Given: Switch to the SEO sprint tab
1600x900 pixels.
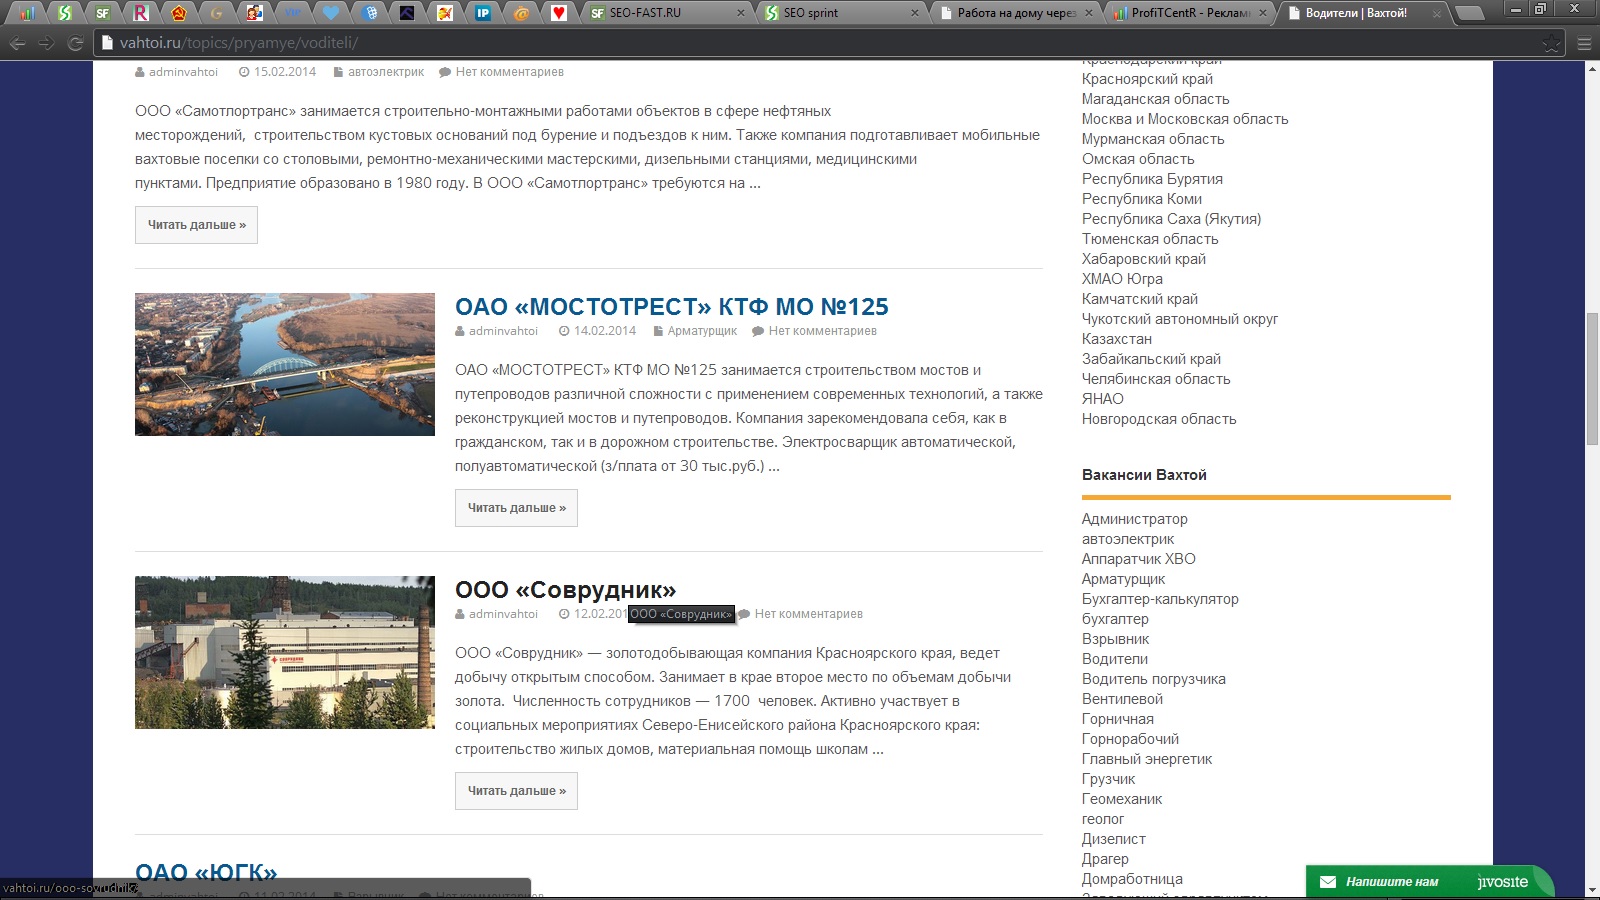Looking at the screenshot, I should (x=843, y=13).
